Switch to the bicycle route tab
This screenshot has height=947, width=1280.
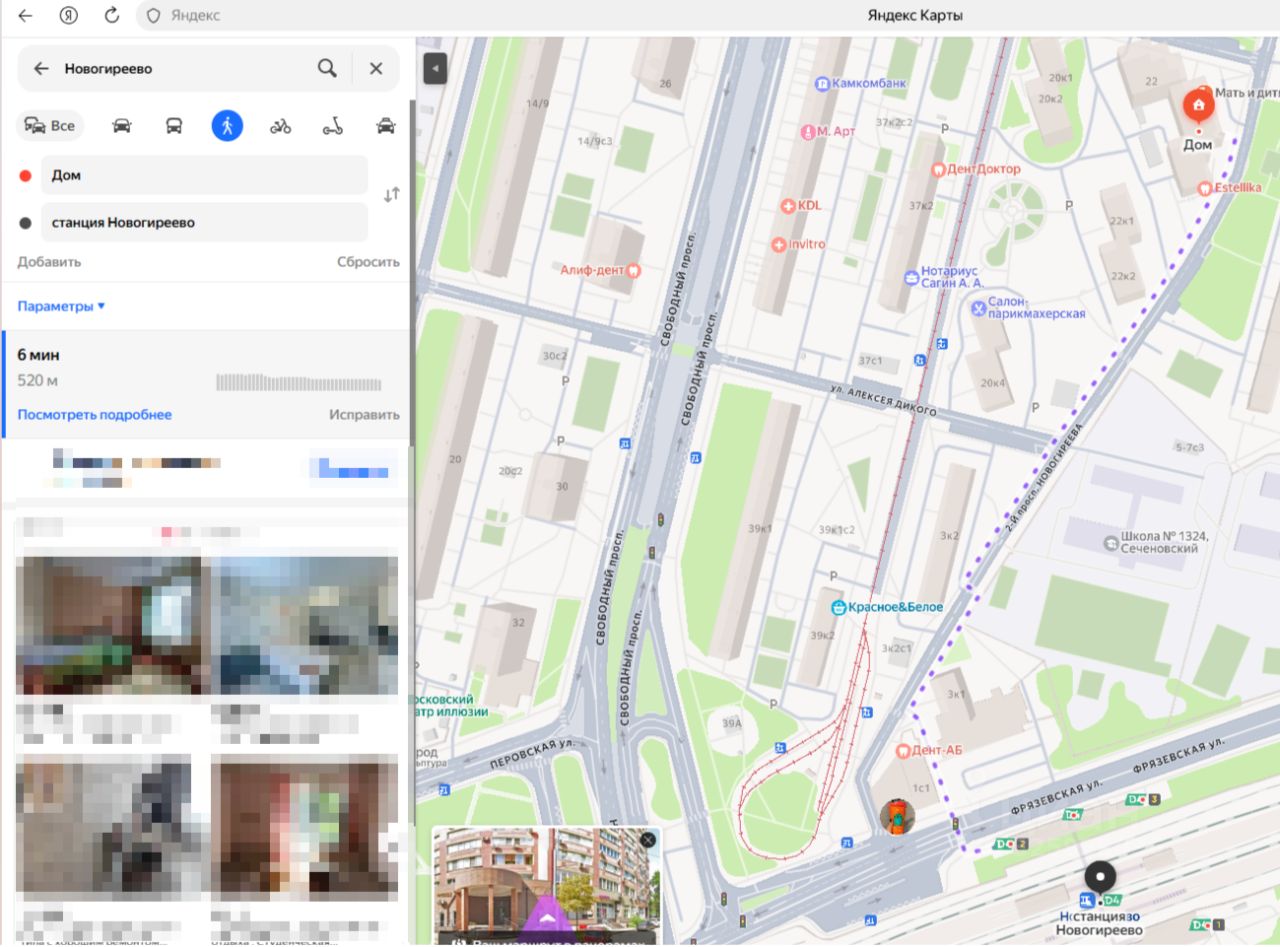click(280, 125)
